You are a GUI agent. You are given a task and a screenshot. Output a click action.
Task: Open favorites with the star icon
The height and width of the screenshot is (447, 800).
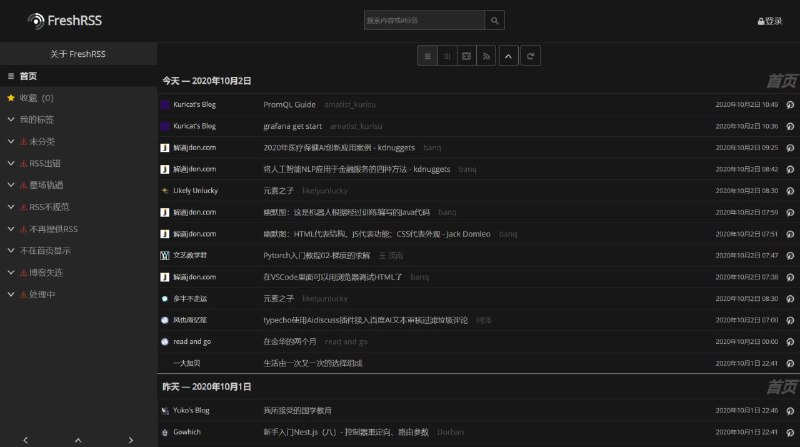[11, 98]
